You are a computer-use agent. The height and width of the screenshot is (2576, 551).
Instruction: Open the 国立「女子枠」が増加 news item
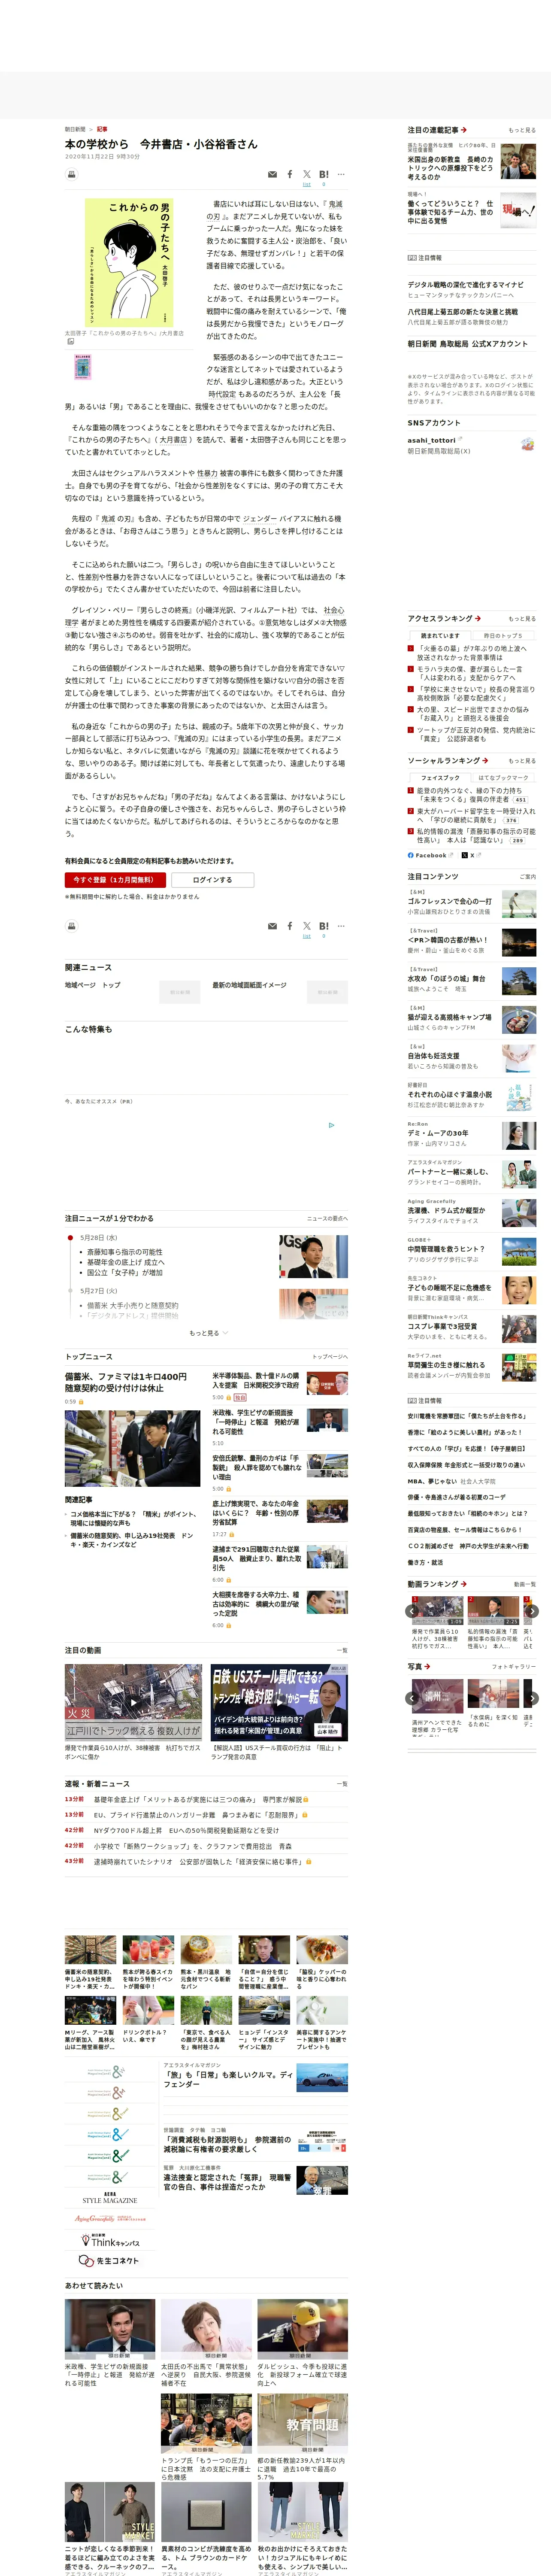coord(125,1273)
